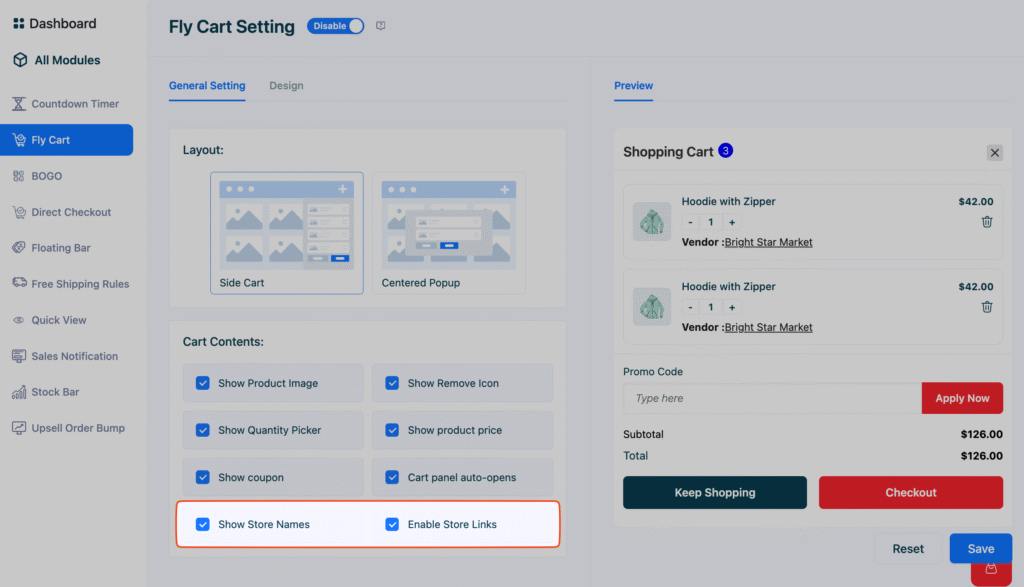Open the BOGO module in sidebar
Image resolution: width=1024 pixels, height=587 pixels.
point(46,176)
